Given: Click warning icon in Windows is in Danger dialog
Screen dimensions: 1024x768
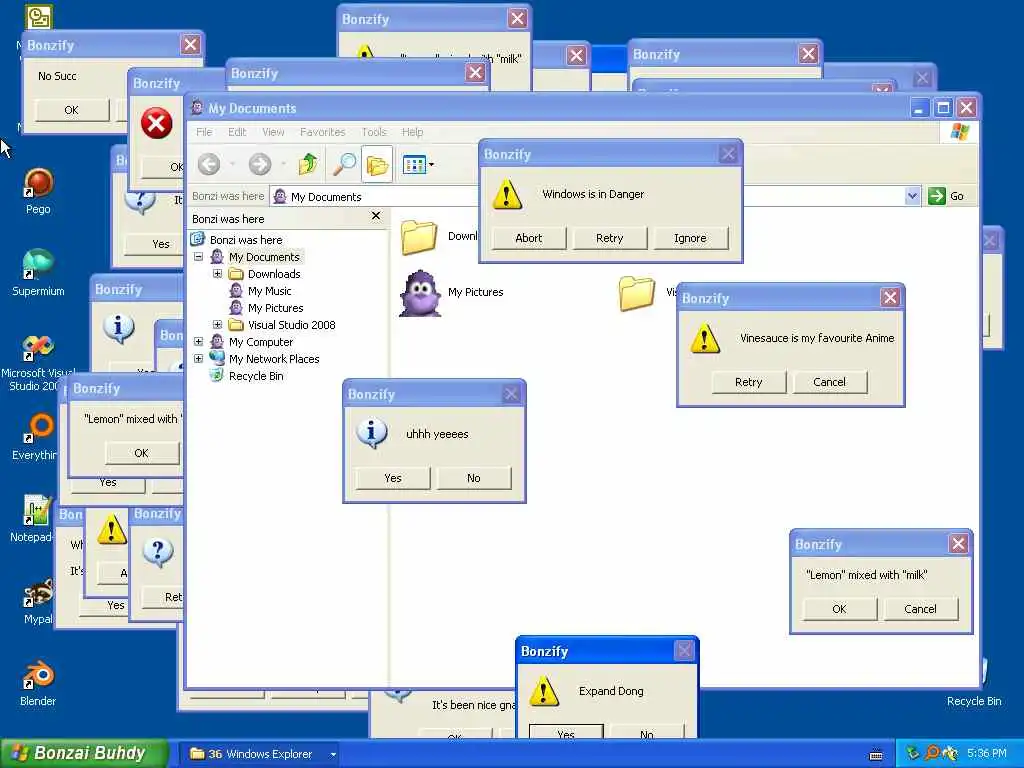Looking at the screenshot, I should coord(507,195).
